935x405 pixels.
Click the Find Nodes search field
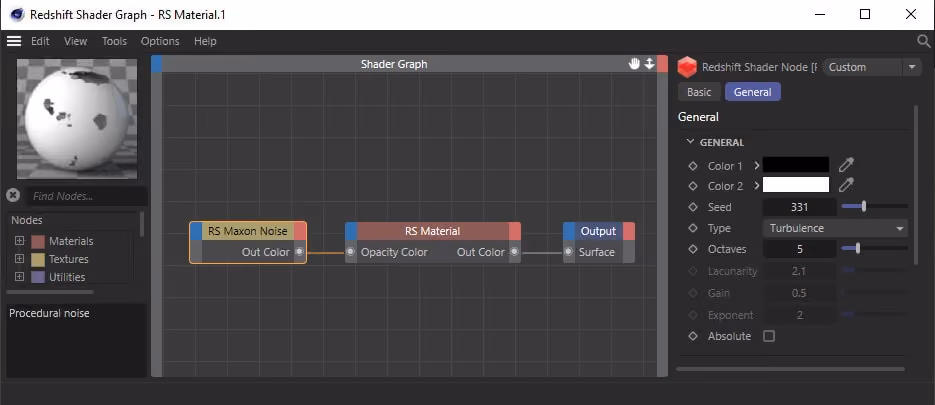[x=85, y=196]
